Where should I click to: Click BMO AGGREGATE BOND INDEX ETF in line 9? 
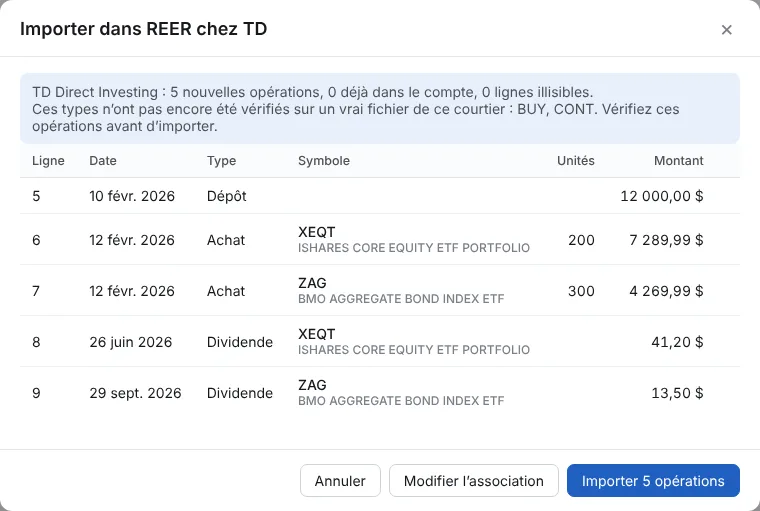point(401,401)
